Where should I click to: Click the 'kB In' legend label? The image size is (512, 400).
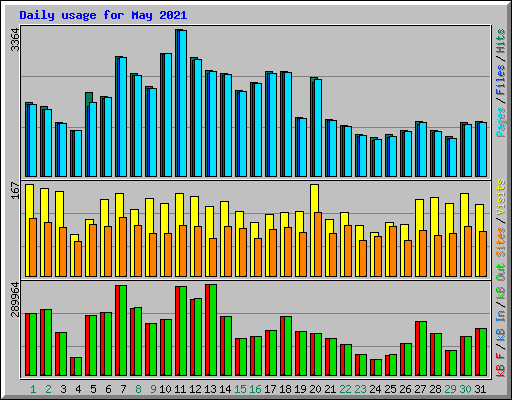(501, 325)
